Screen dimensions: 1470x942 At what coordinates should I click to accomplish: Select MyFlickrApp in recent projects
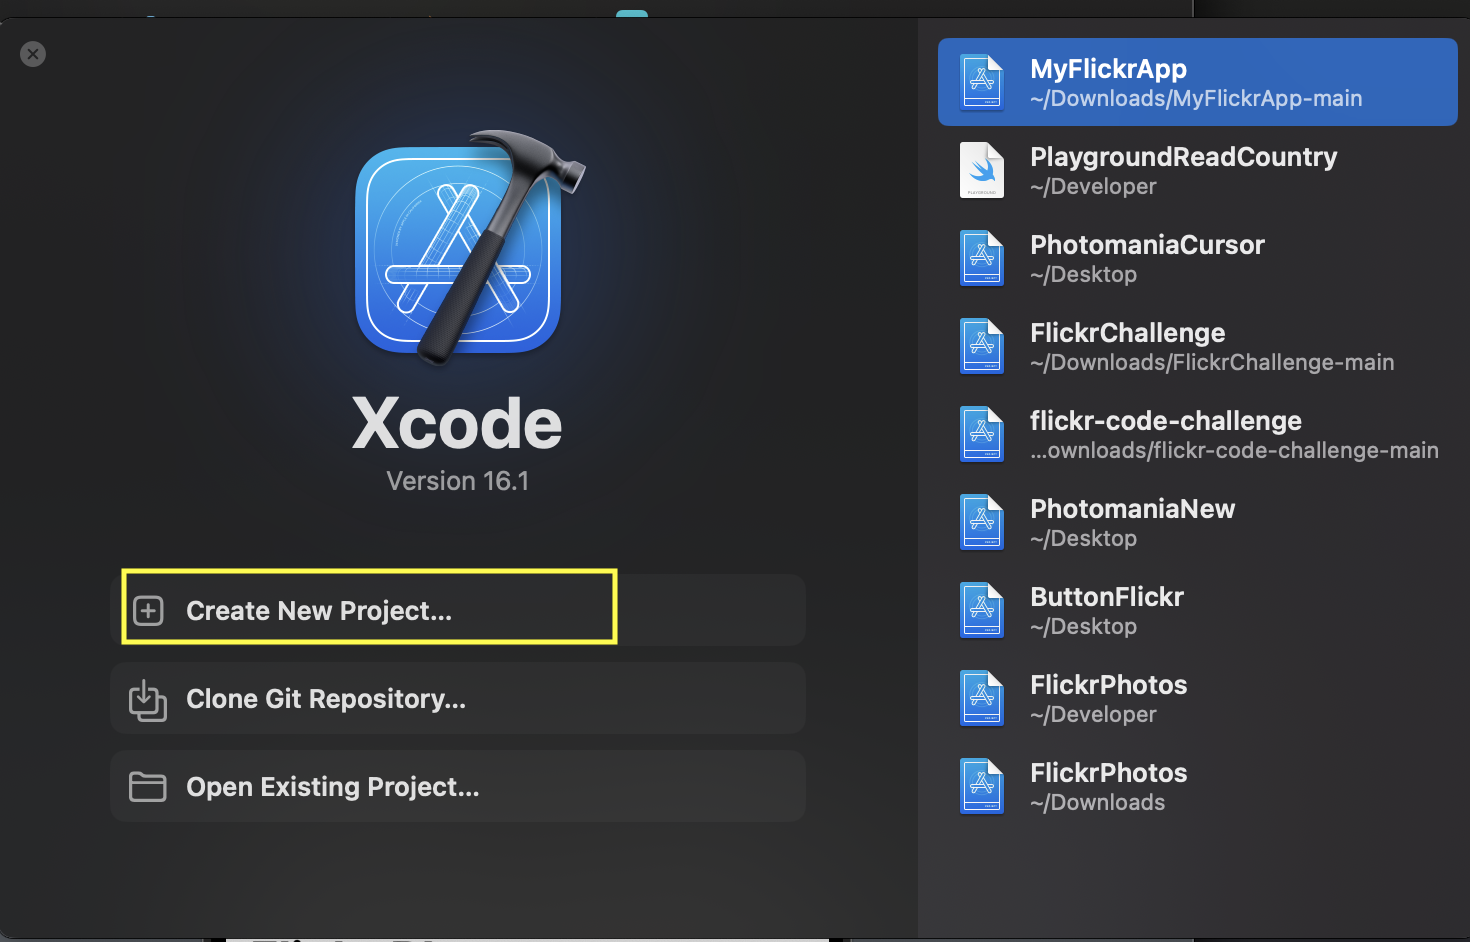pos(1198,82)
